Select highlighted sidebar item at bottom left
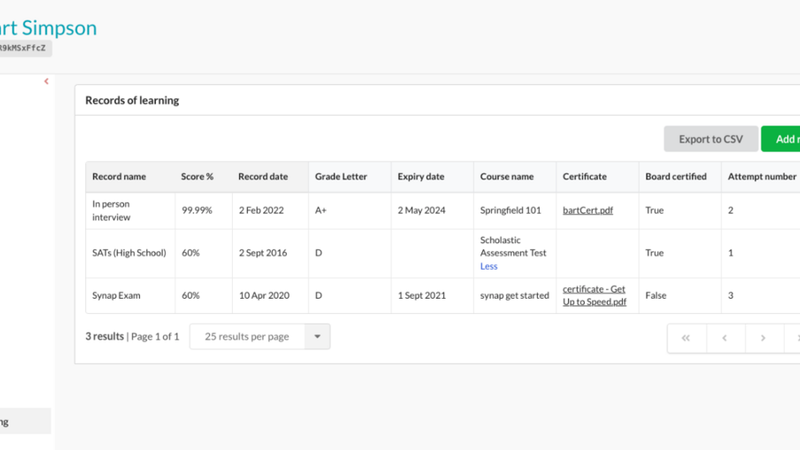800x450 pixels. tap(26, 421)
